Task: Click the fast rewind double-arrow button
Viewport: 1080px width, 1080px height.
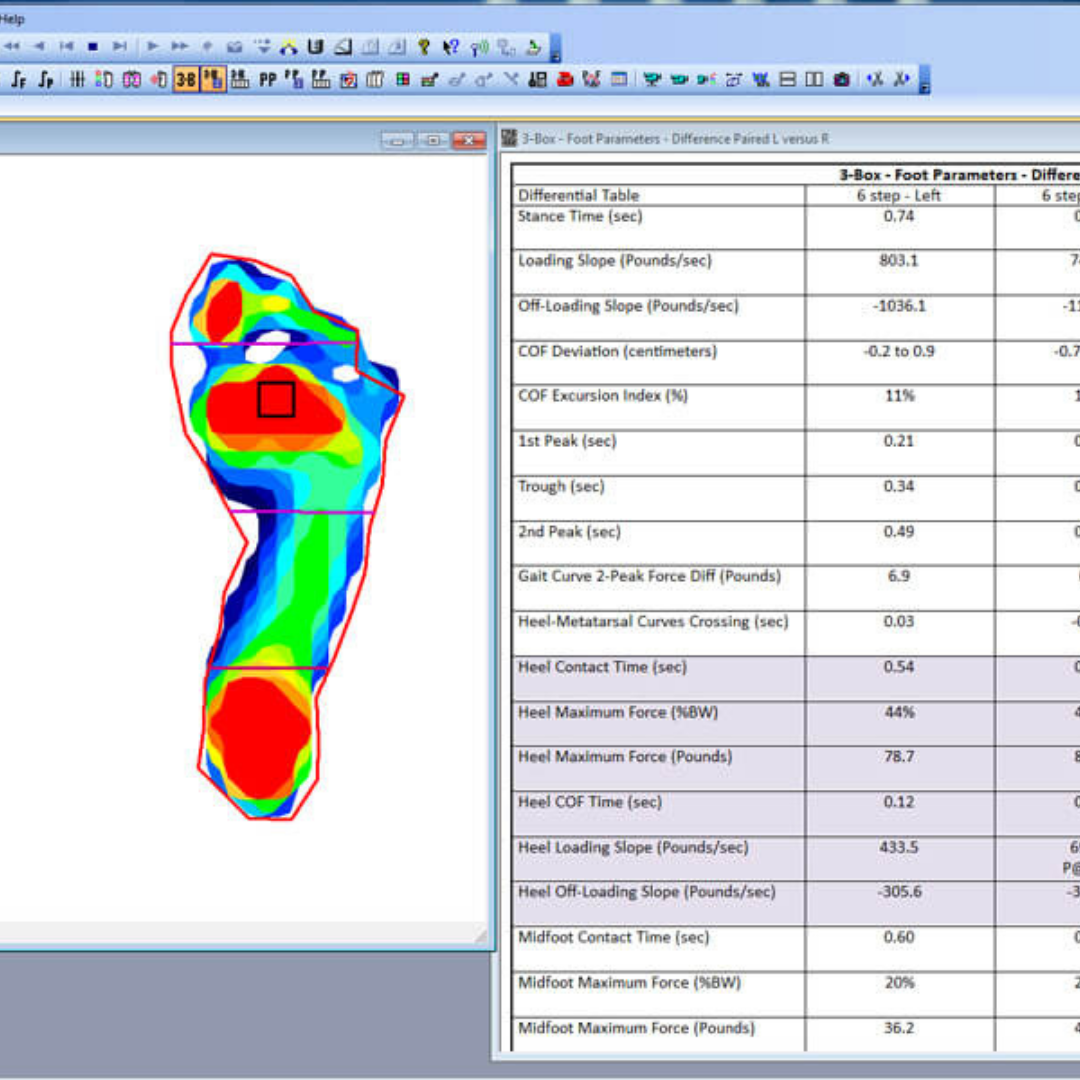Action: [x=12, y=47]
